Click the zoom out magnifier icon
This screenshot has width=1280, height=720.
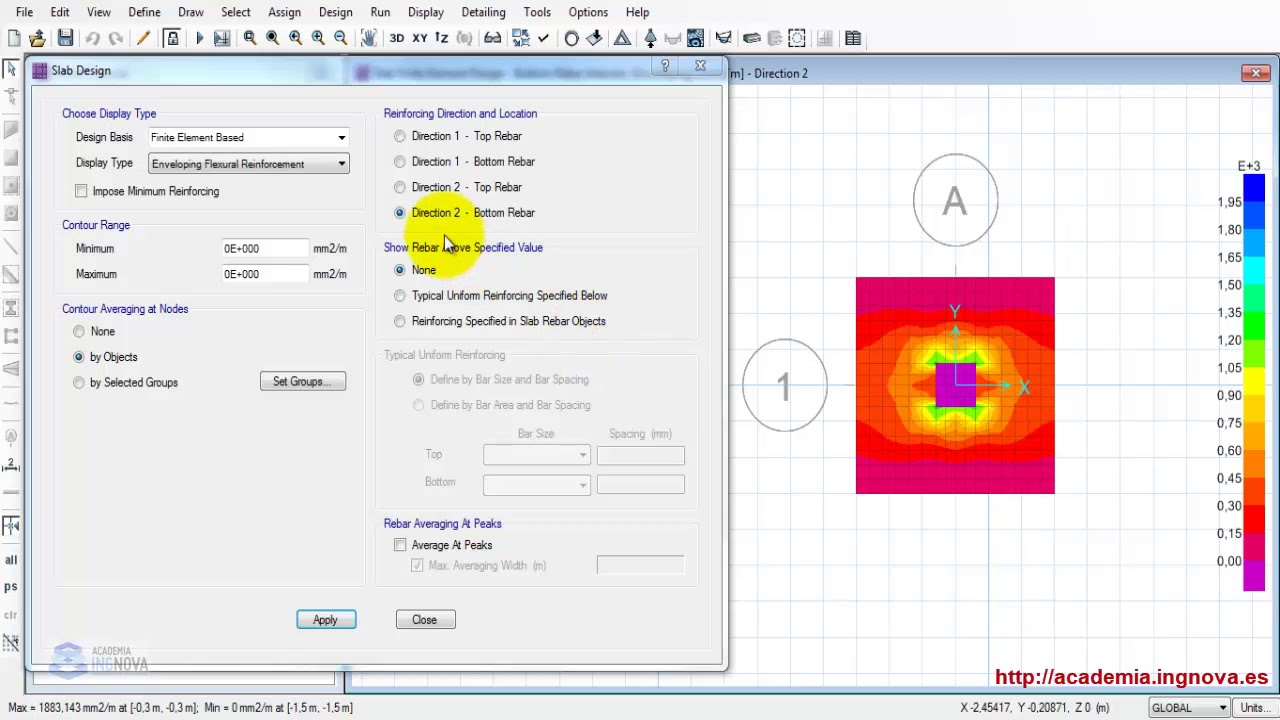(341, 38)
